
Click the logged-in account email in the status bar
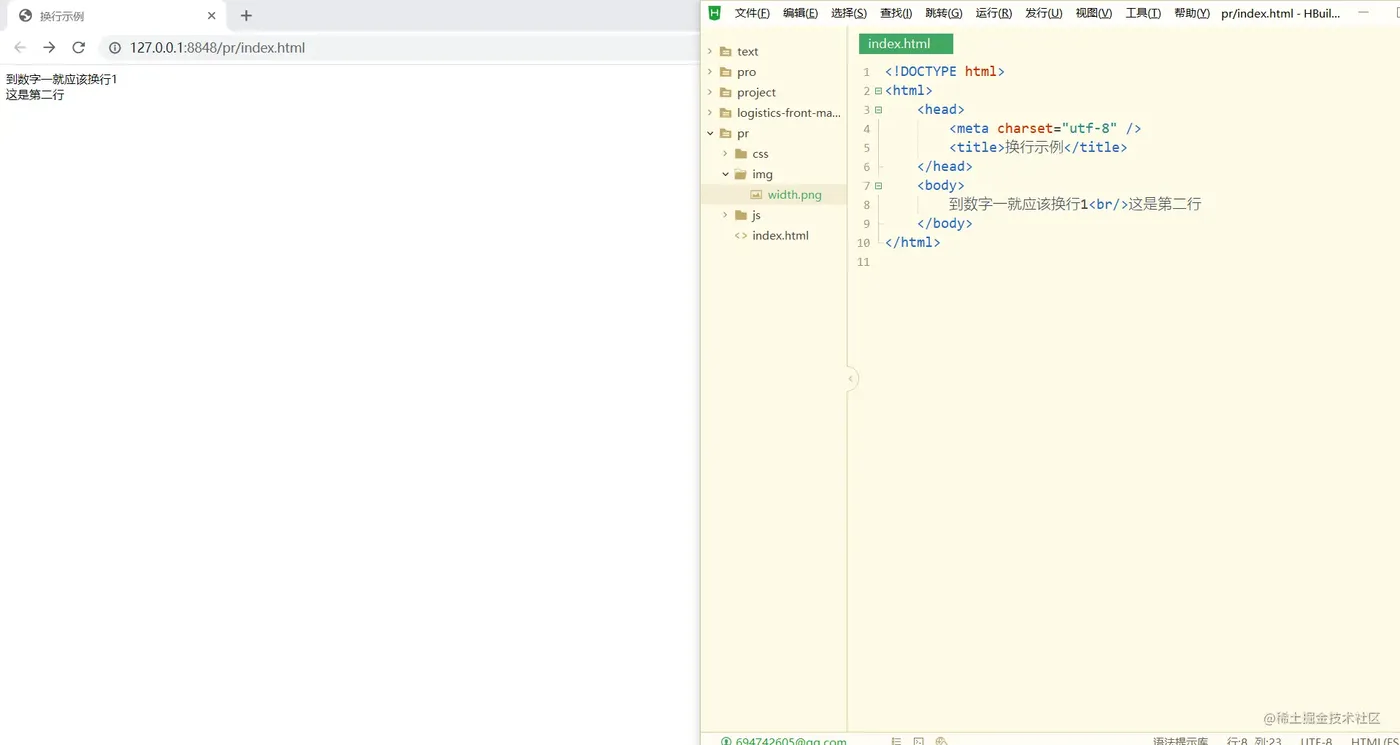click(x=790, y=741)
